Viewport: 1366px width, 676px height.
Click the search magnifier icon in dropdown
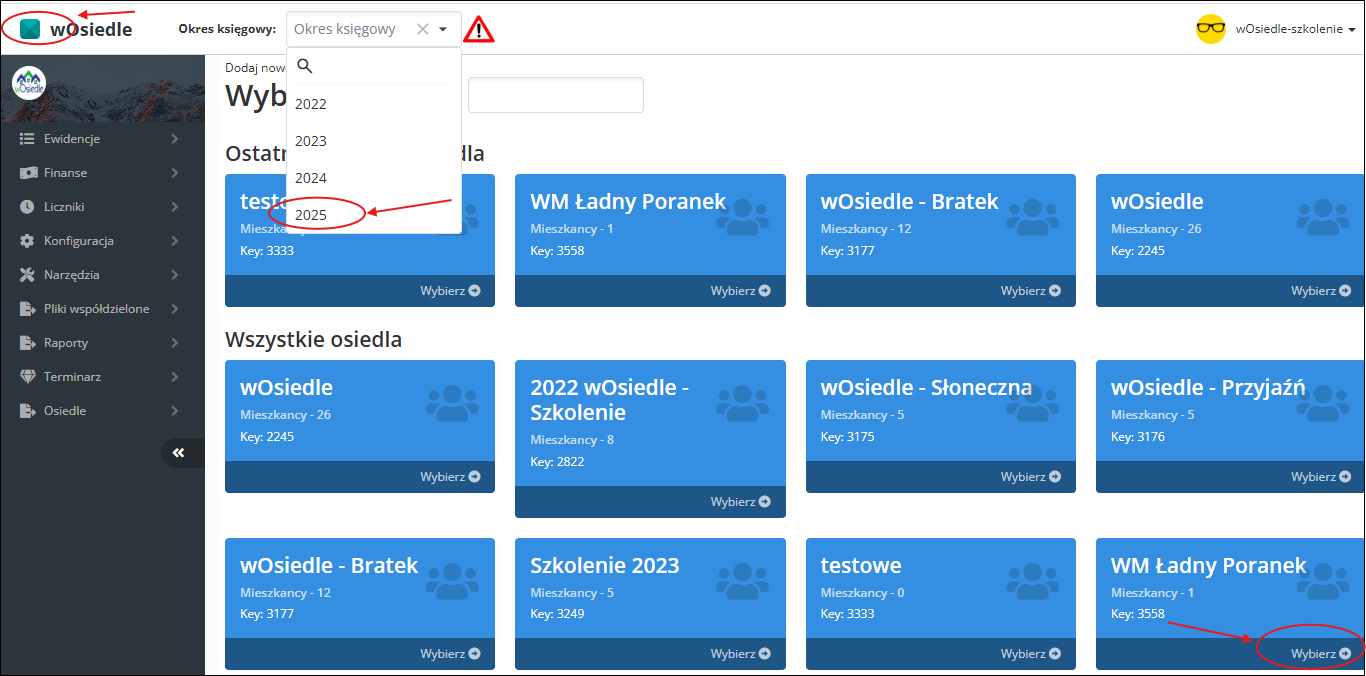coord(305,66)
